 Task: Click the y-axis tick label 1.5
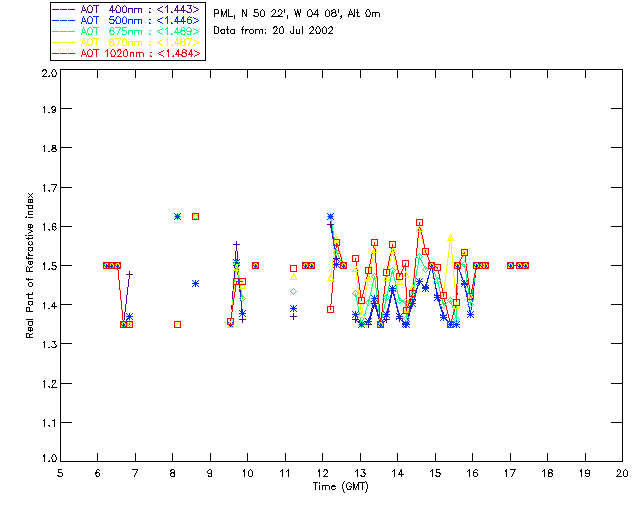(49, 266)
